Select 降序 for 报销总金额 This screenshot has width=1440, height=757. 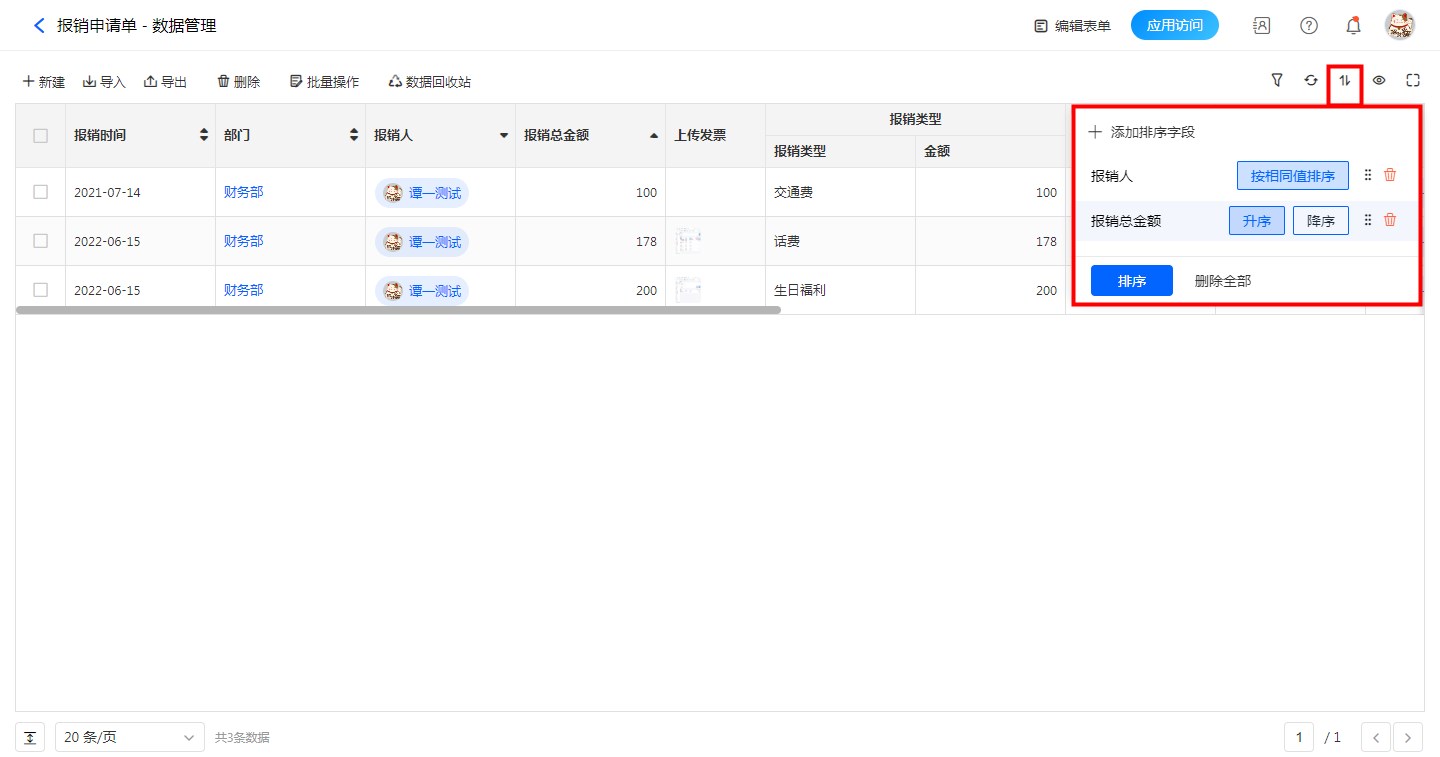[x=1320, y=221]
